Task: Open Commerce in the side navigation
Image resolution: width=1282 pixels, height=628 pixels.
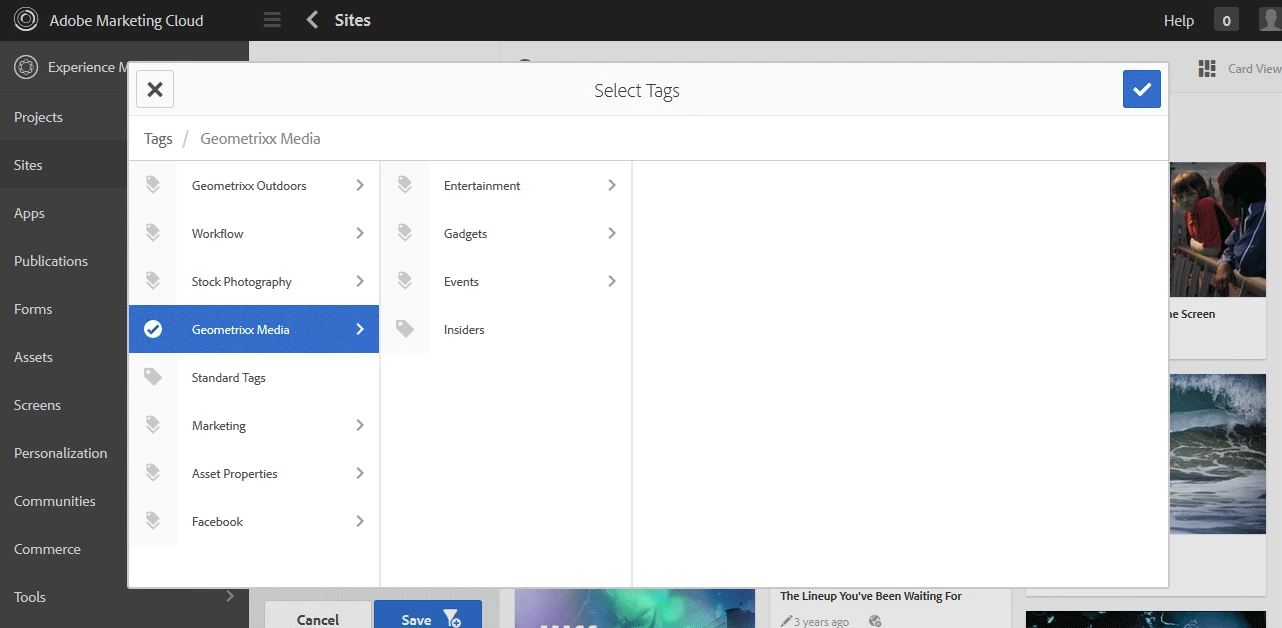Action: coord(47,549)
